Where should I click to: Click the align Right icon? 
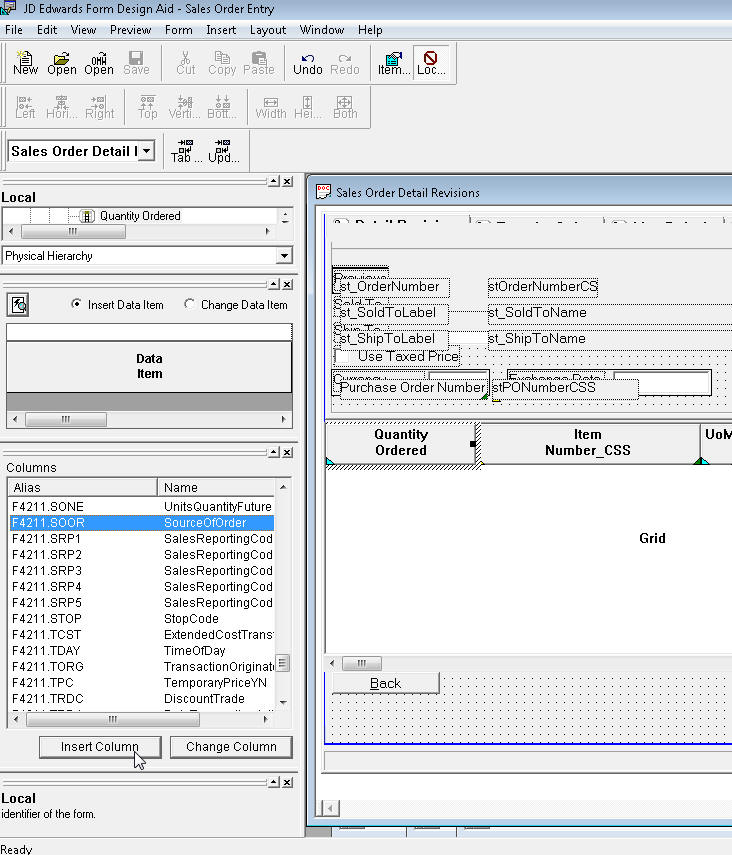(x=99, y=107)
